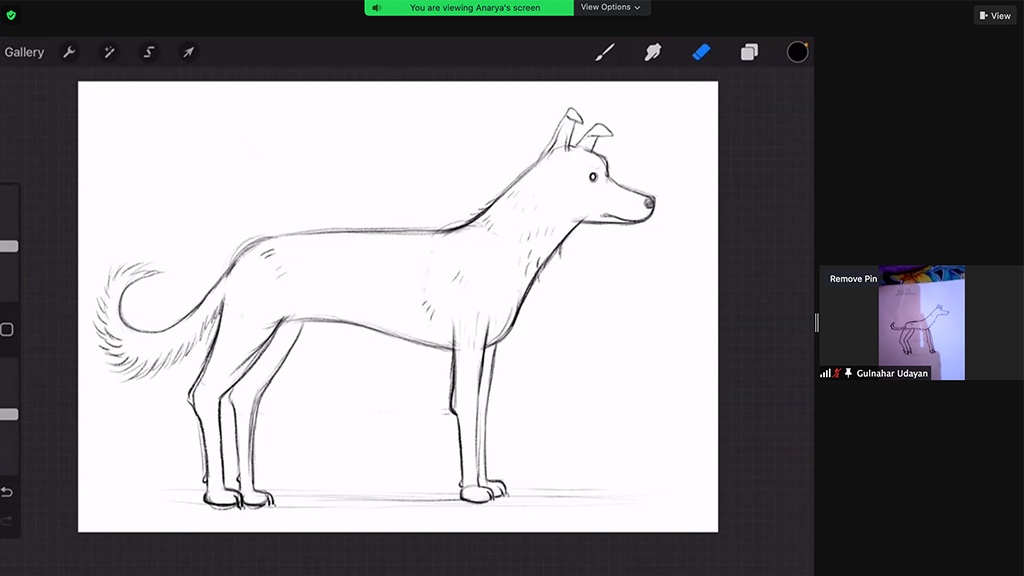Open the Adjustments magic wand menu
The image size is (1024, 576).
click(109, 52)
